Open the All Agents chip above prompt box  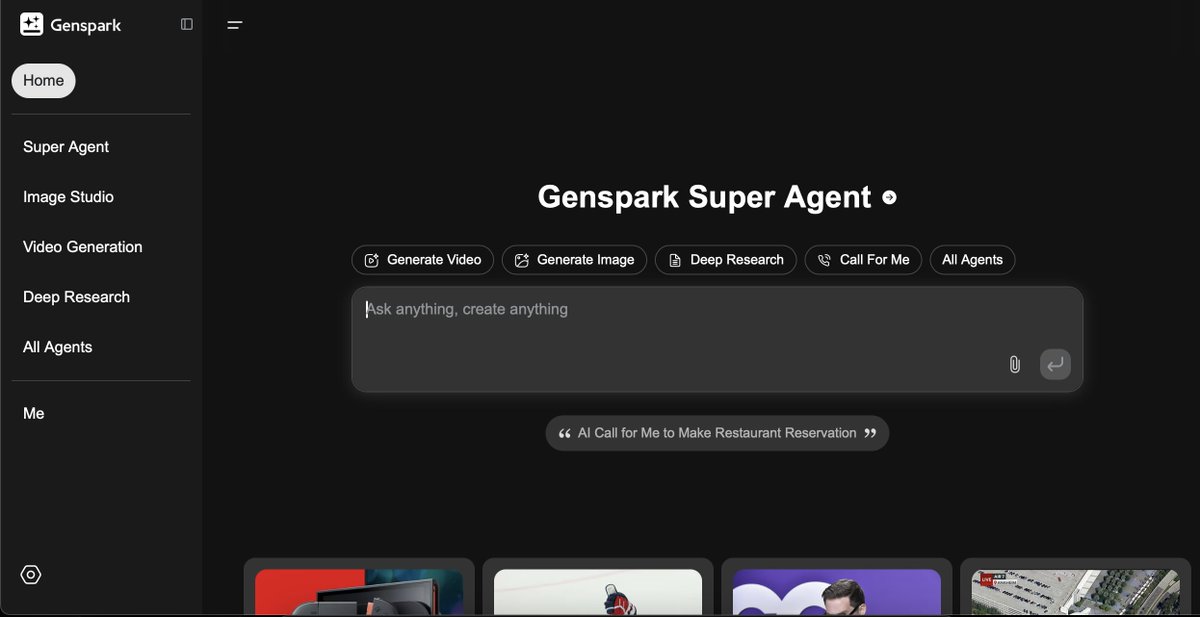(x=972, y=260)
